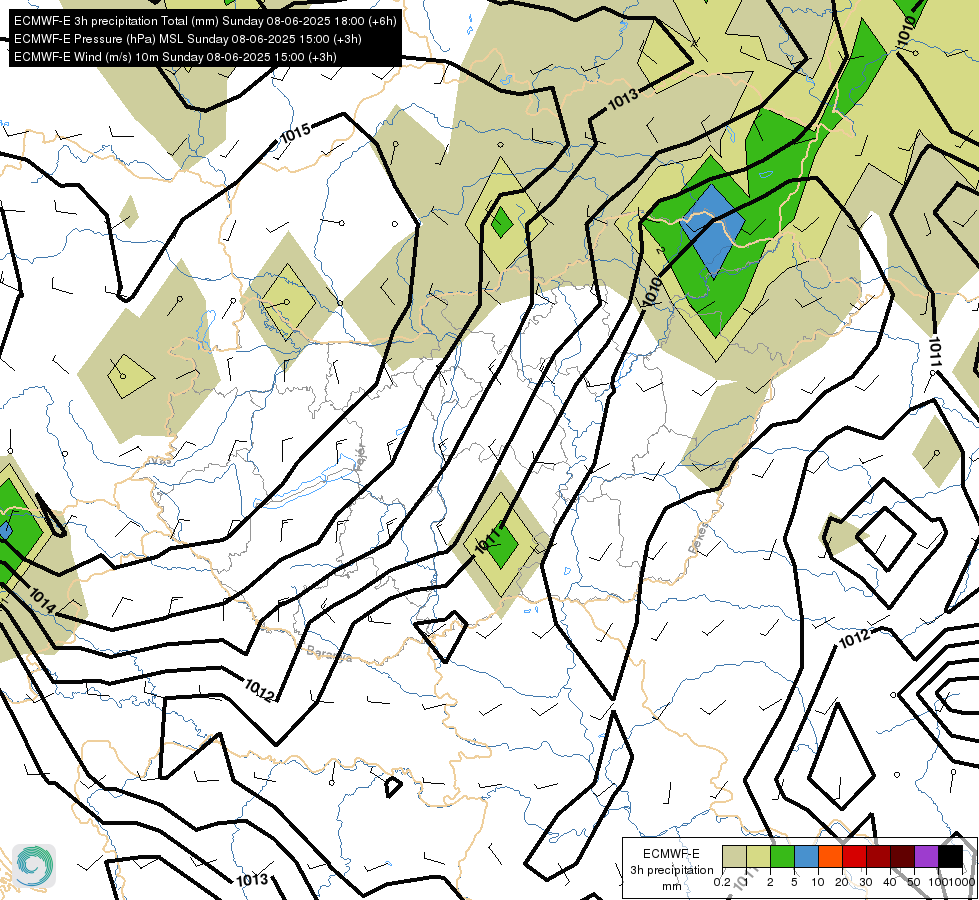979x900 pixels.
Task: Click the '3h precipitation' legend label
Action: coord(671,869)
